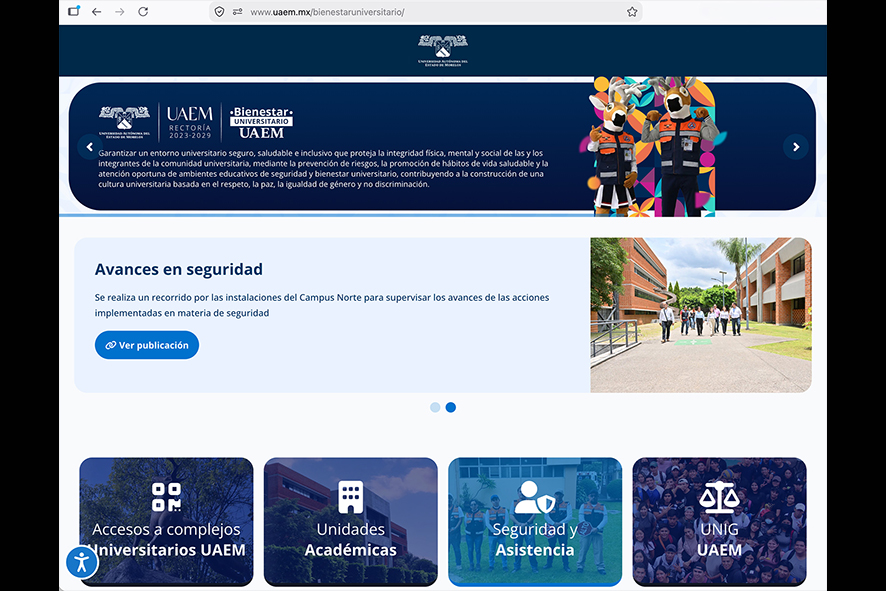
Task: Click the new tab icon at top left
Action: coord(74,11)
